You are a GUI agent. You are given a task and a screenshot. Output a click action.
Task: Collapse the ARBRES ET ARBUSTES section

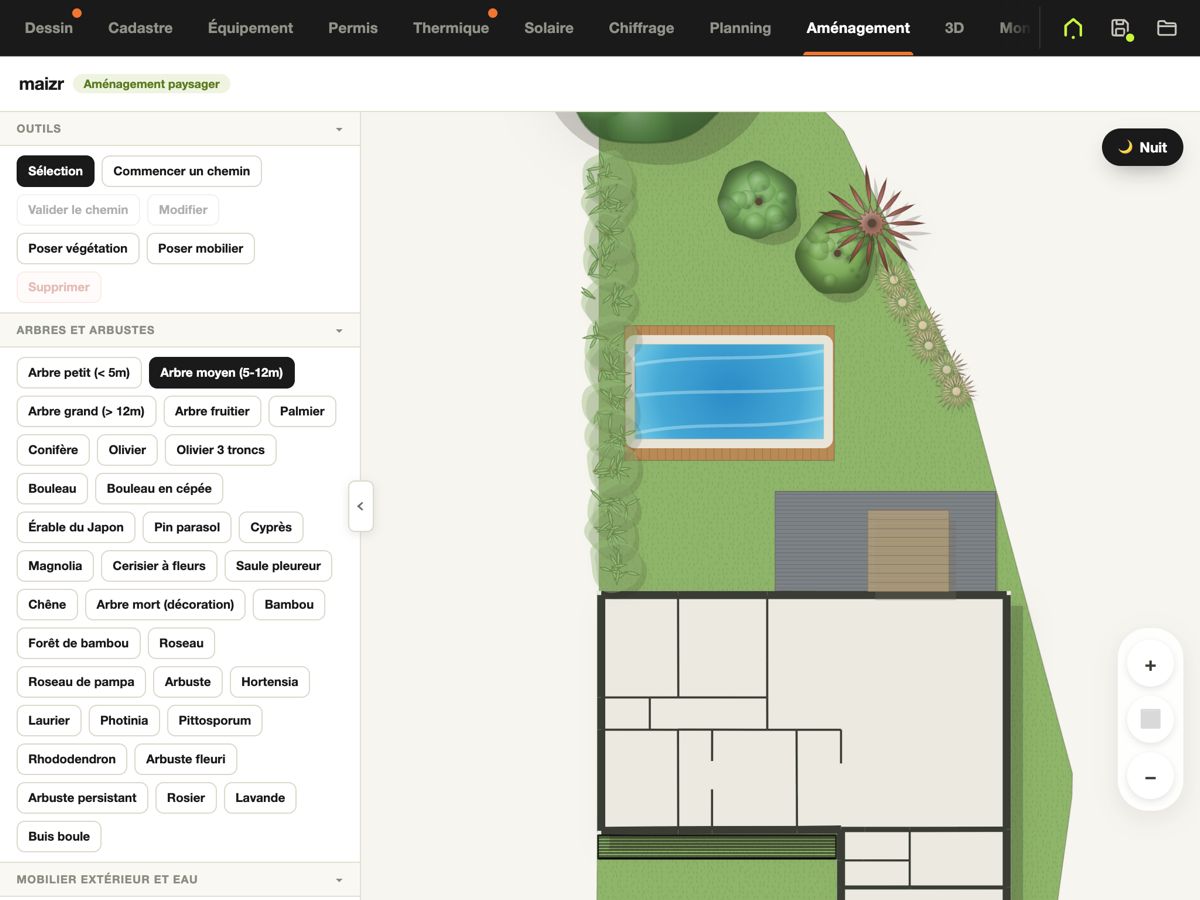coord(339,330)
